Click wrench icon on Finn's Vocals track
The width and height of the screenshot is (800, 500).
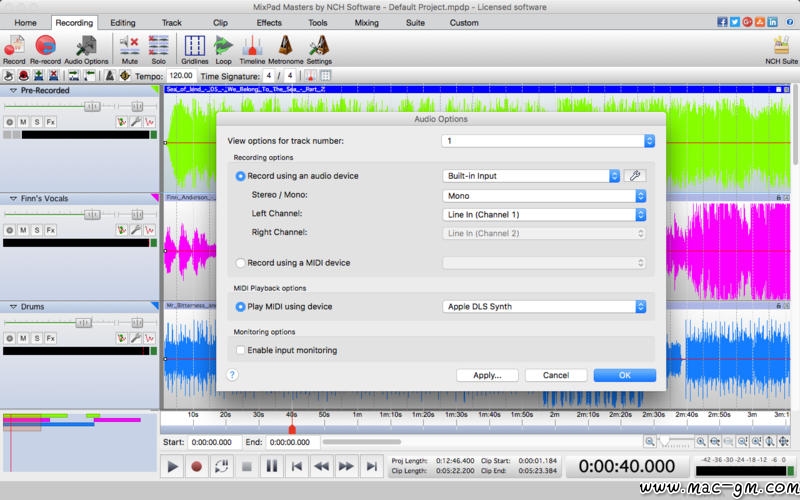(x=135, y=230)
